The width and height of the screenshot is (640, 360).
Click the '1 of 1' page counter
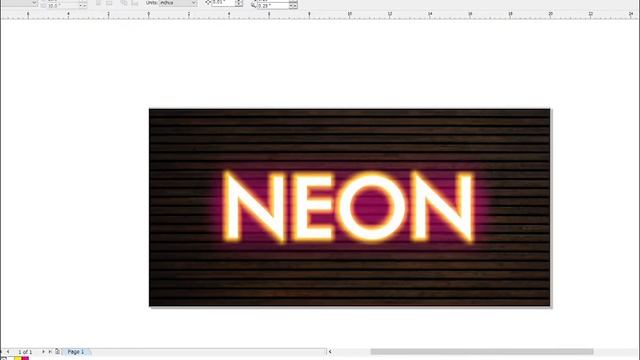(25, 351)
